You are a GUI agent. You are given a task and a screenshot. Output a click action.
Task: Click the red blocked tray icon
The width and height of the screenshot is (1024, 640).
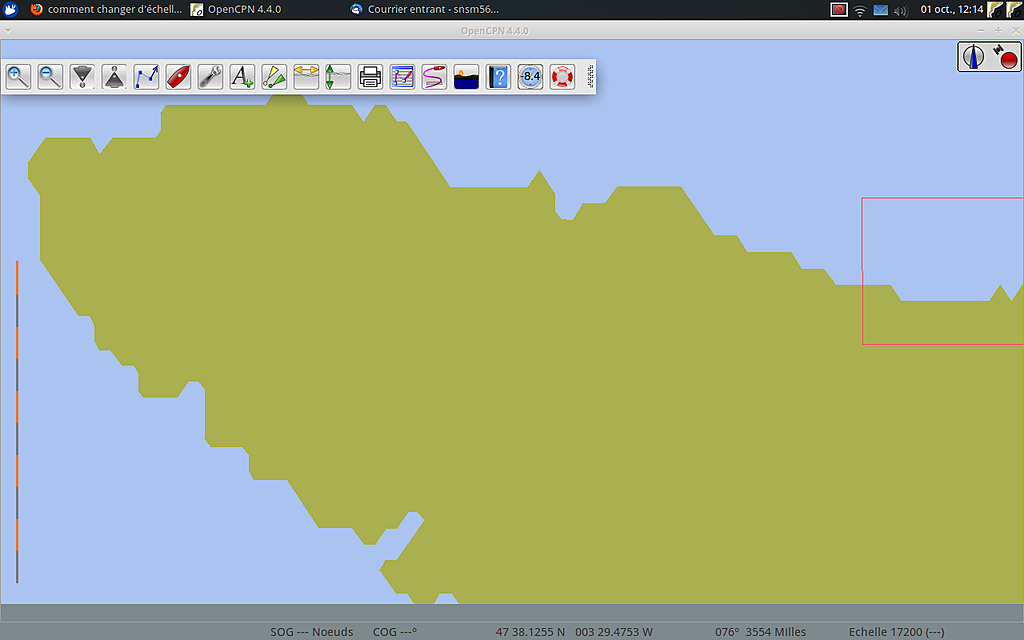839,10
